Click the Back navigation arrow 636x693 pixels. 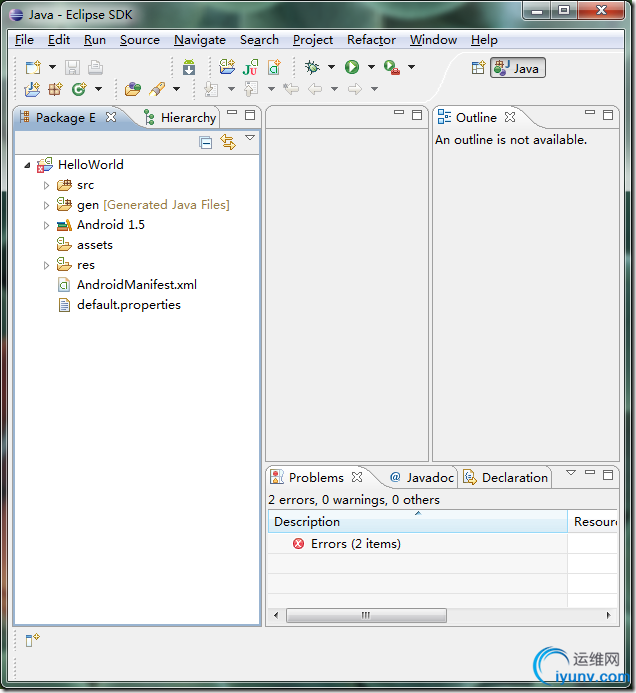click(315, 89)
